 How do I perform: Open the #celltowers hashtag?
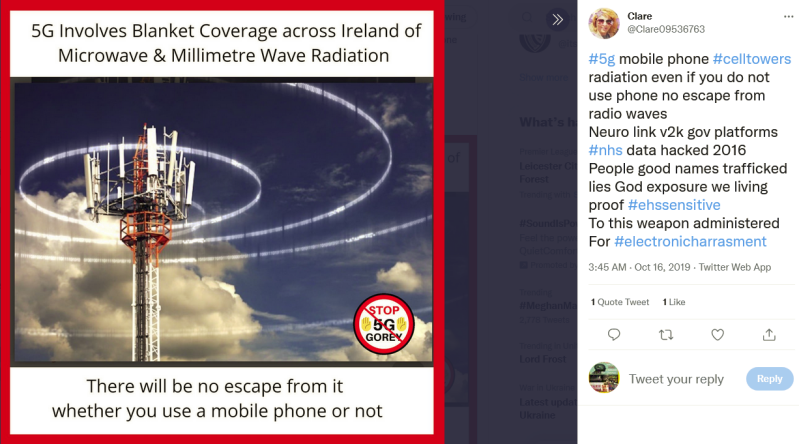tap(752, 59)
